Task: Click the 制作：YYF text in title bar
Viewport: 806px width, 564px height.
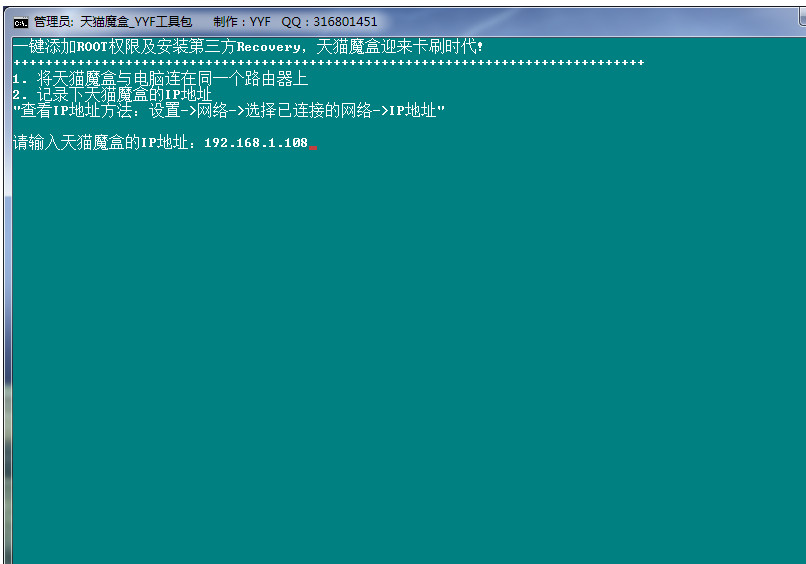Action: [242, 22]
